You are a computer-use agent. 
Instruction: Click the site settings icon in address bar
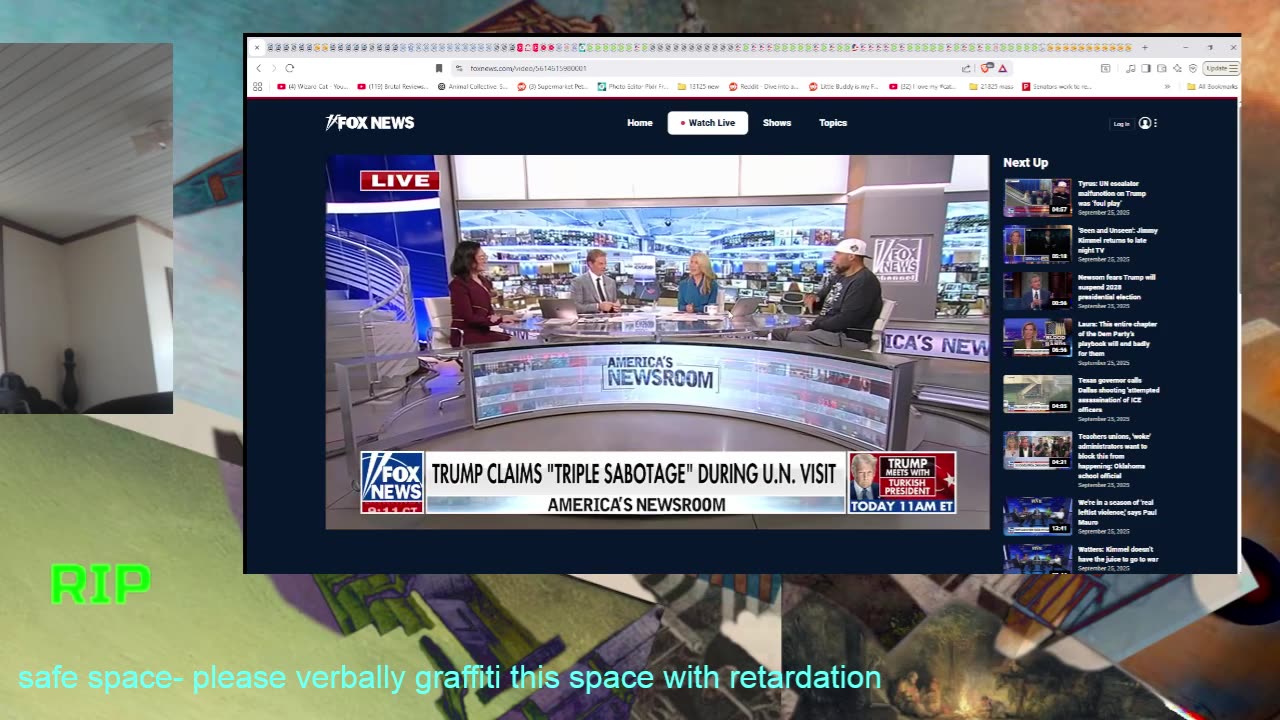(459, 68)
